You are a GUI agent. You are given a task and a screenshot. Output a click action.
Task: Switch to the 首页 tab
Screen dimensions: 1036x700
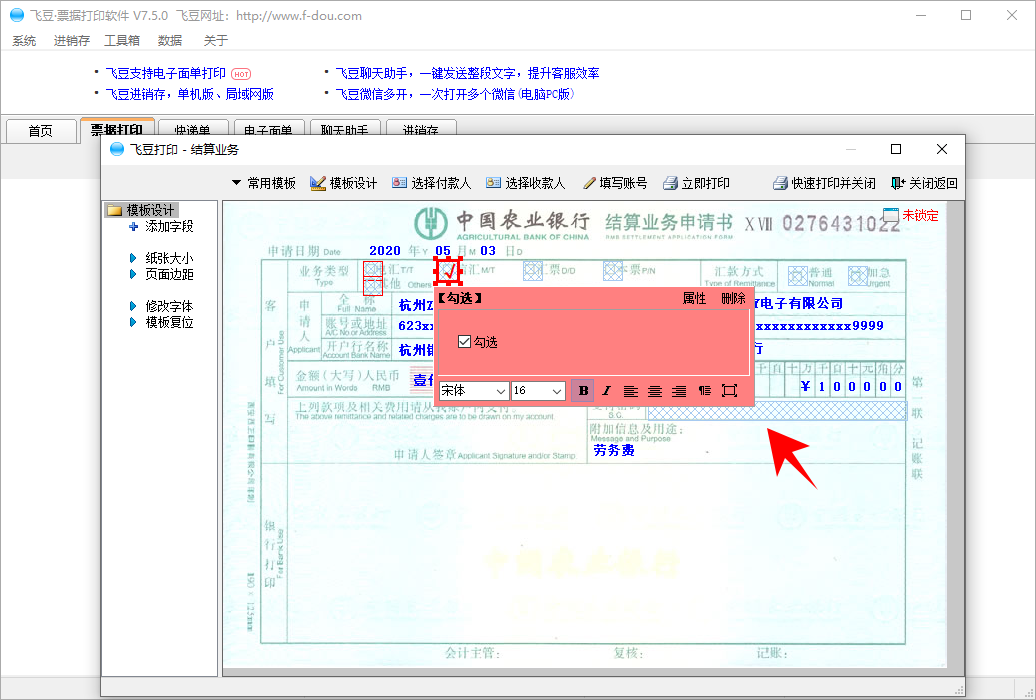coord(40,131)
